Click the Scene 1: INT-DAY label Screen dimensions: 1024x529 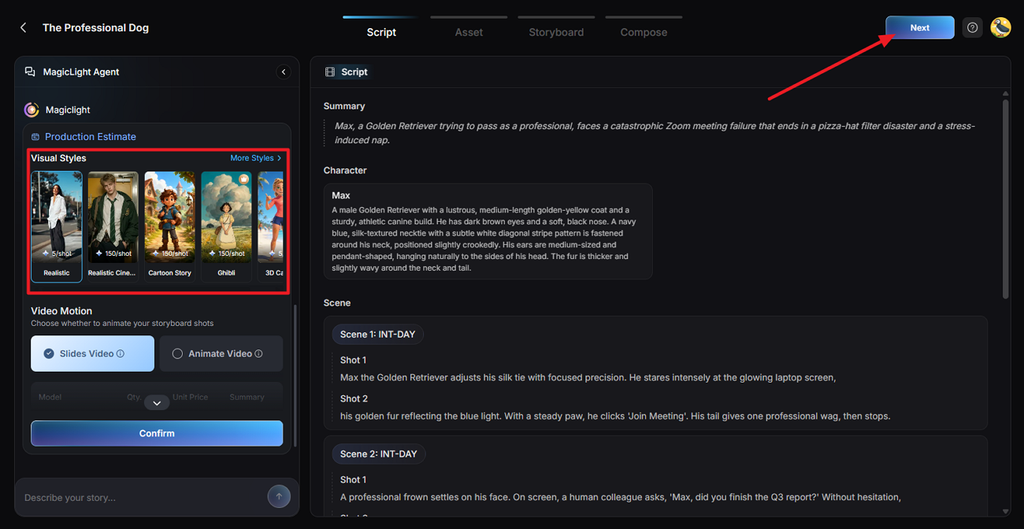378,334
